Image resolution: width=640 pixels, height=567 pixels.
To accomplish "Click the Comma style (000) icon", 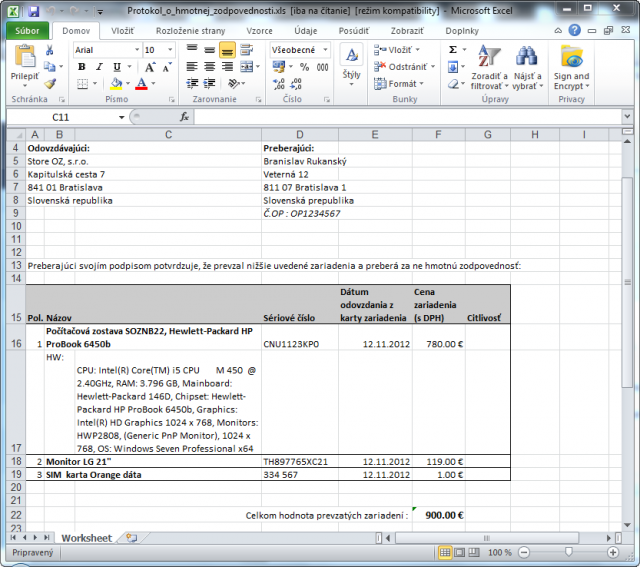I will (x=322, y=67).
